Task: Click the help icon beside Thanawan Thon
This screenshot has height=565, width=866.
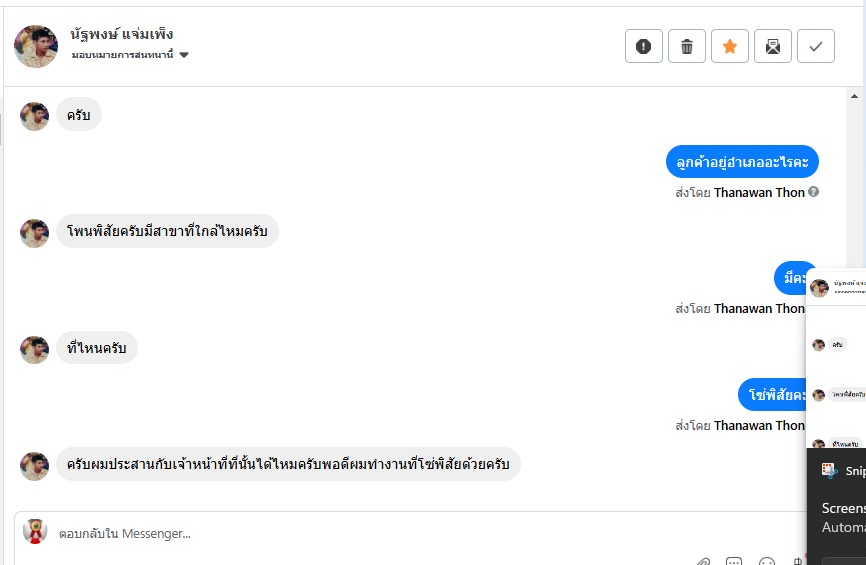Action: coord(814,192)
